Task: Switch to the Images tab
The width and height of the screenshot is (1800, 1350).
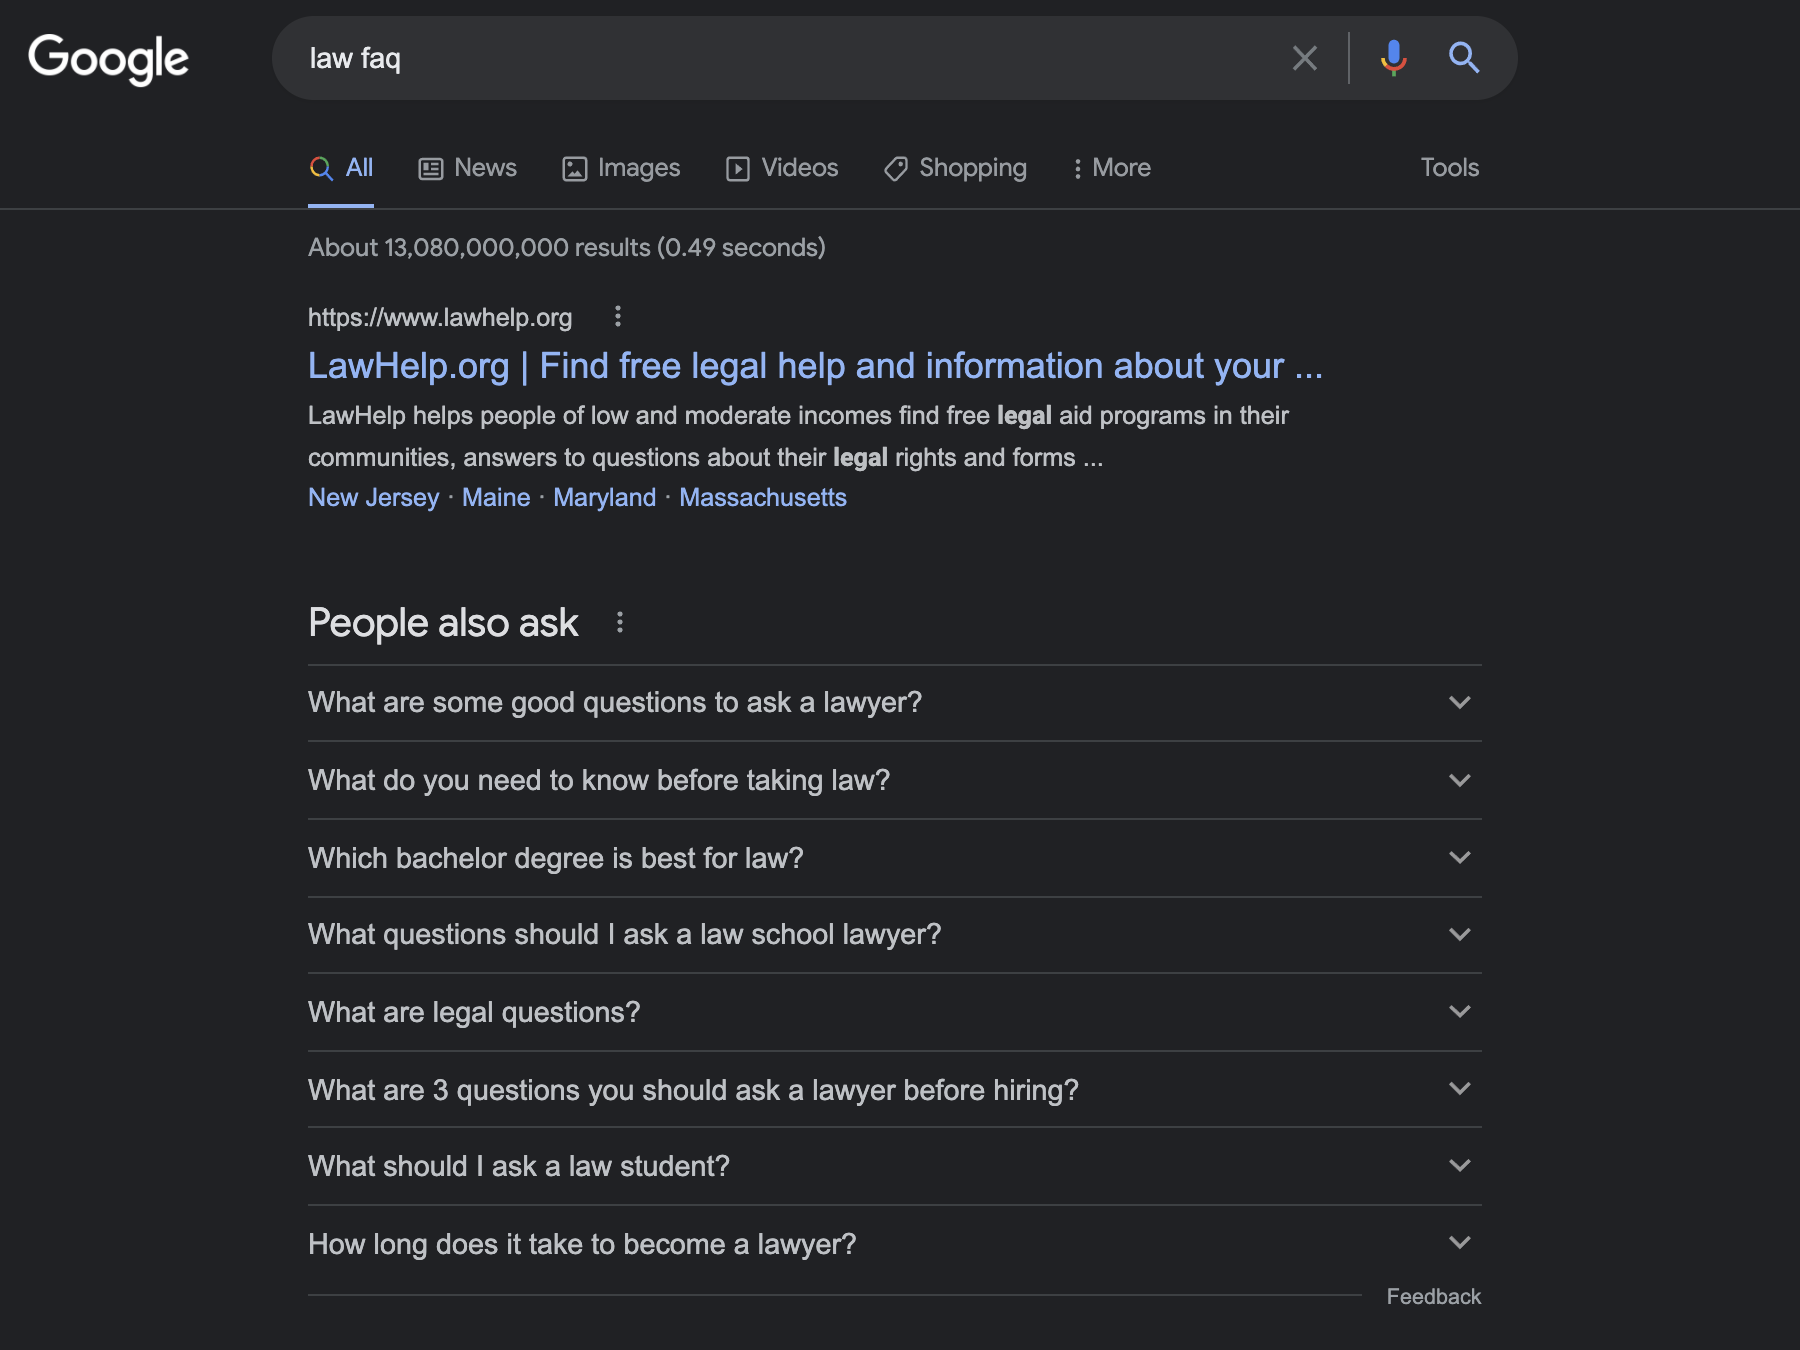Action: click(621, 168)
